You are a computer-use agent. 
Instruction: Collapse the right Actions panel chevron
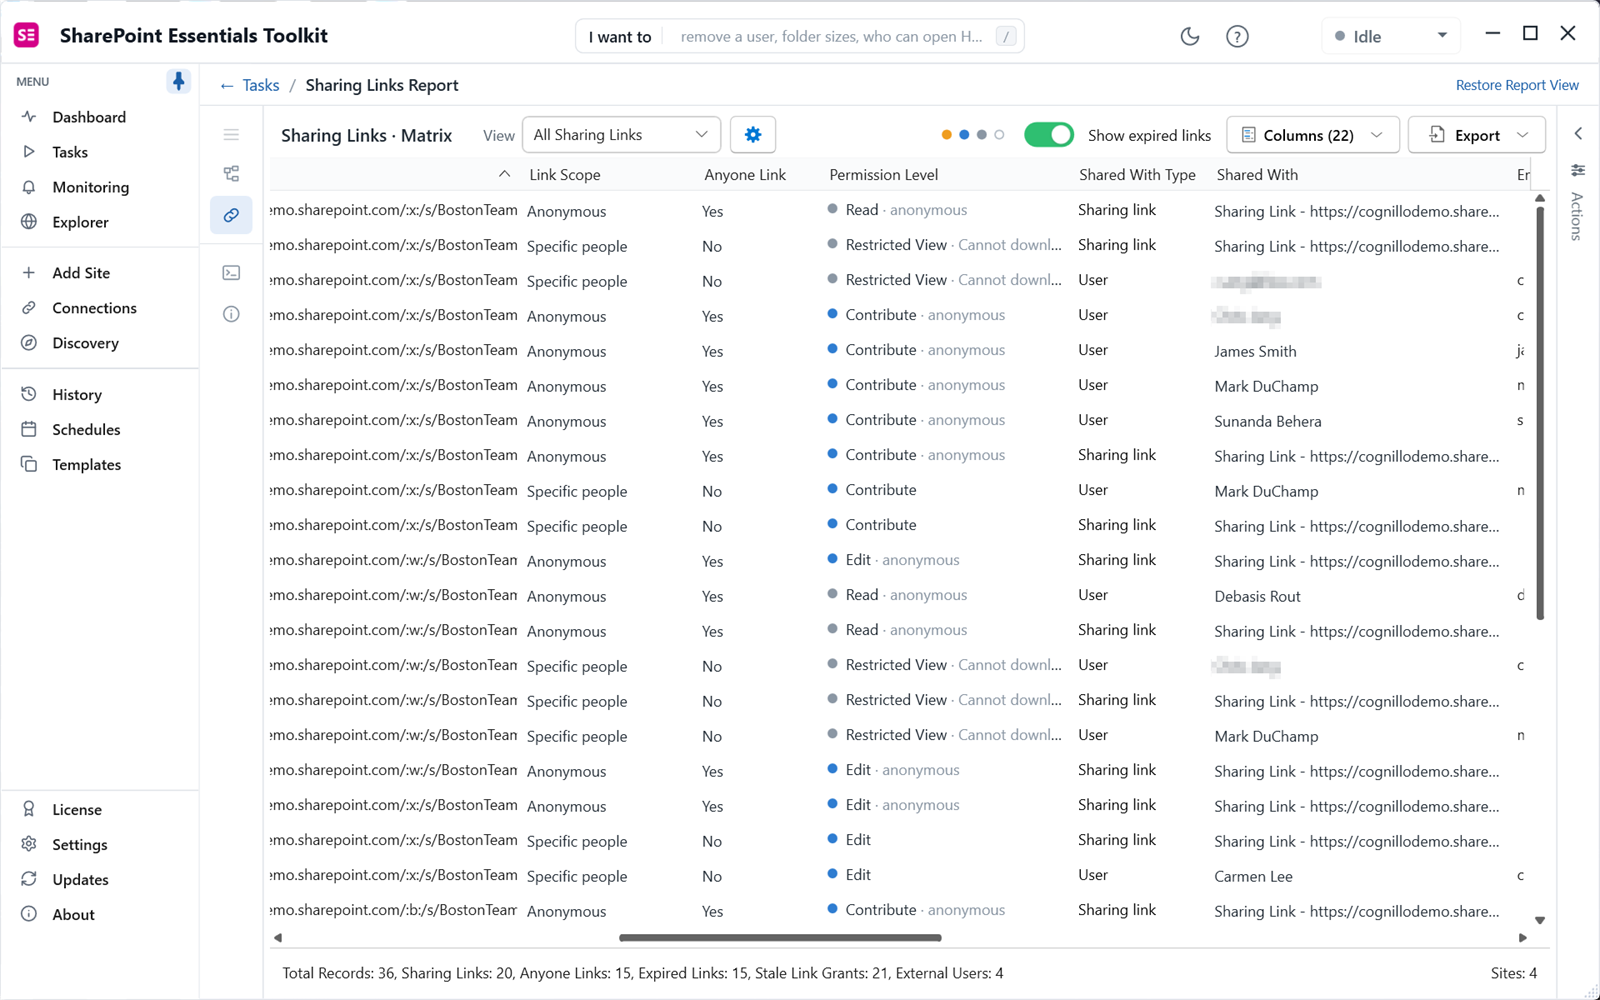click(x=1578, y=133)
